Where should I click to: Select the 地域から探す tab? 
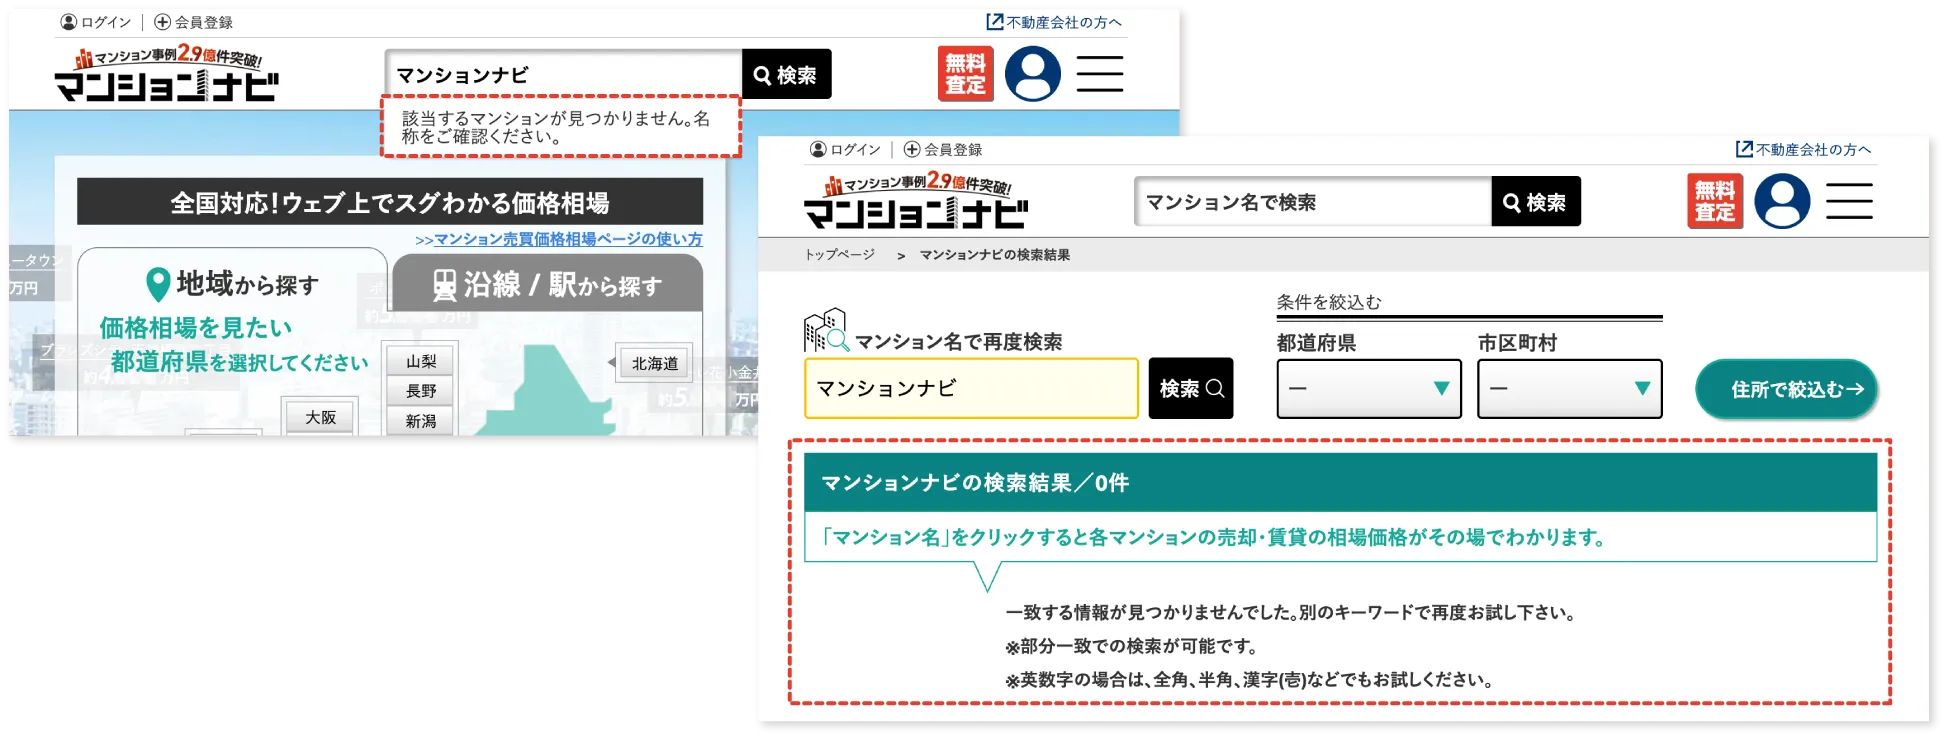pyautogui.click(x=232, y=285)
